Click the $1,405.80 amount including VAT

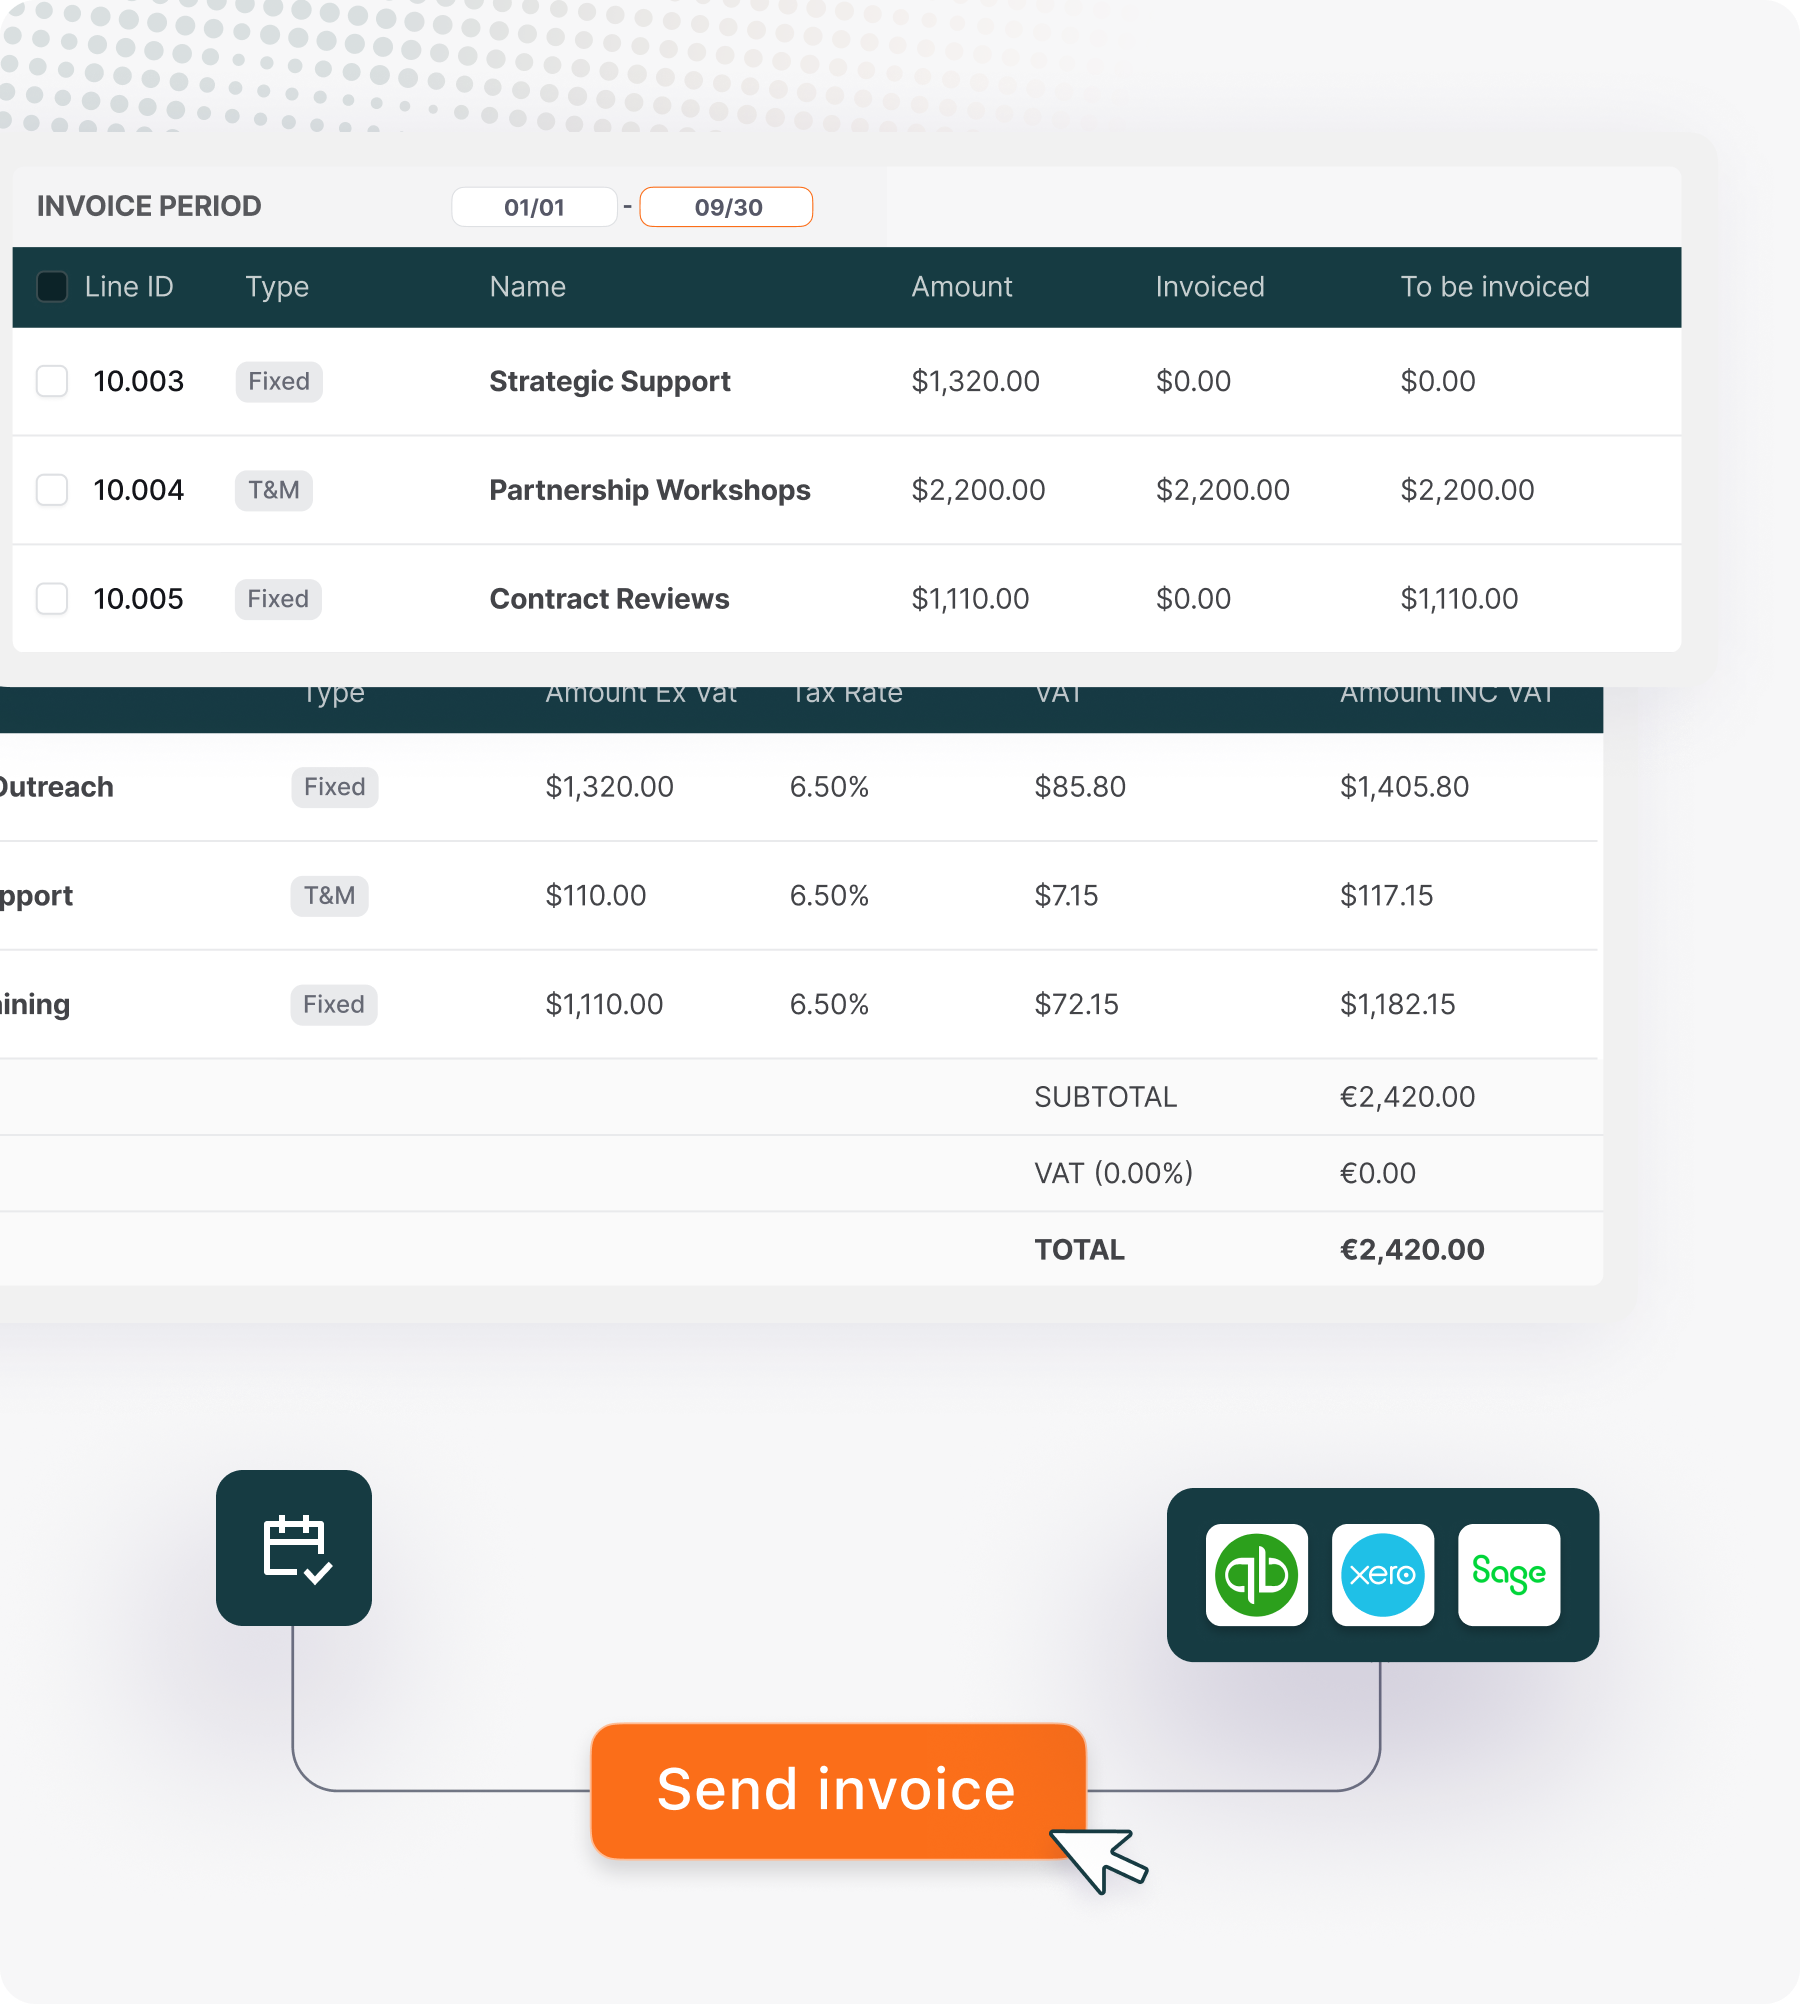(x=1404, y=787)
